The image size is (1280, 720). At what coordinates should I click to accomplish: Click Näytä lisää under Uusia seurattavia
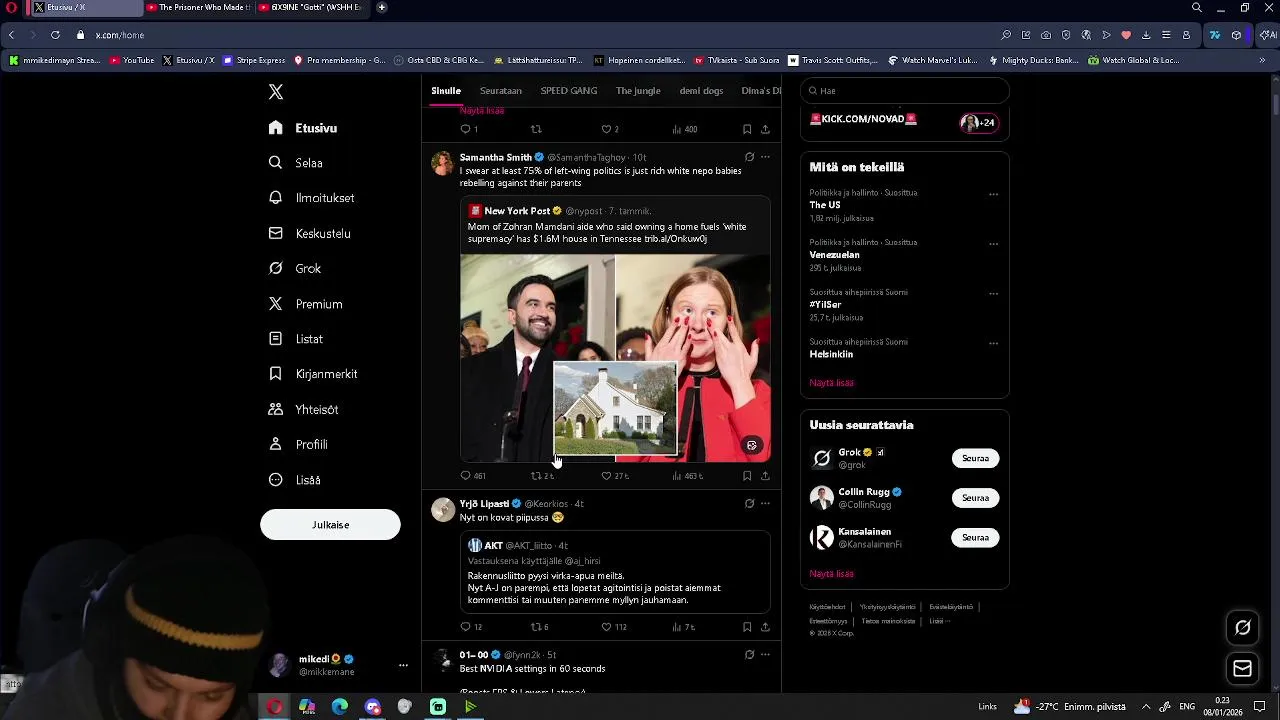pos(832,574)
